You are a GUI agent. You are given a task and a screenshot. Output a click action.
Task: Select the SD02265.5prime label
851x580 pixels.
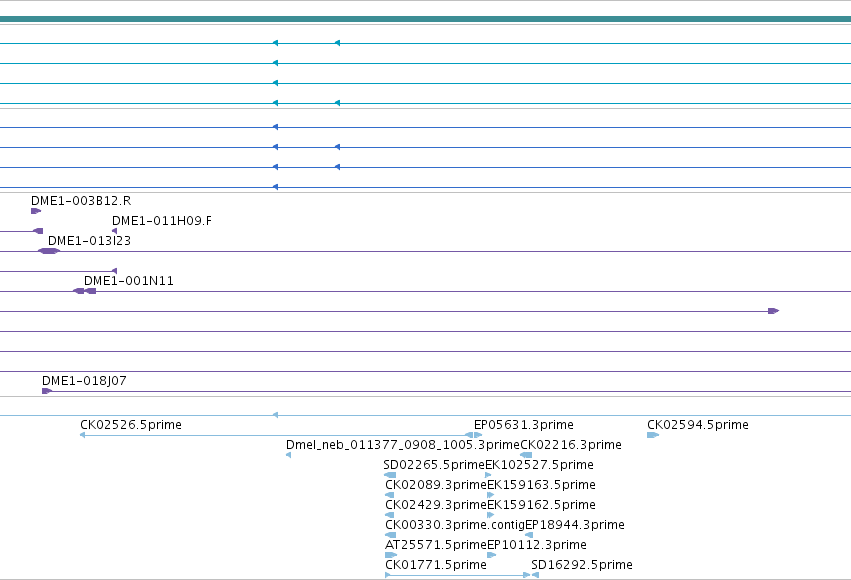coord(434,465)
